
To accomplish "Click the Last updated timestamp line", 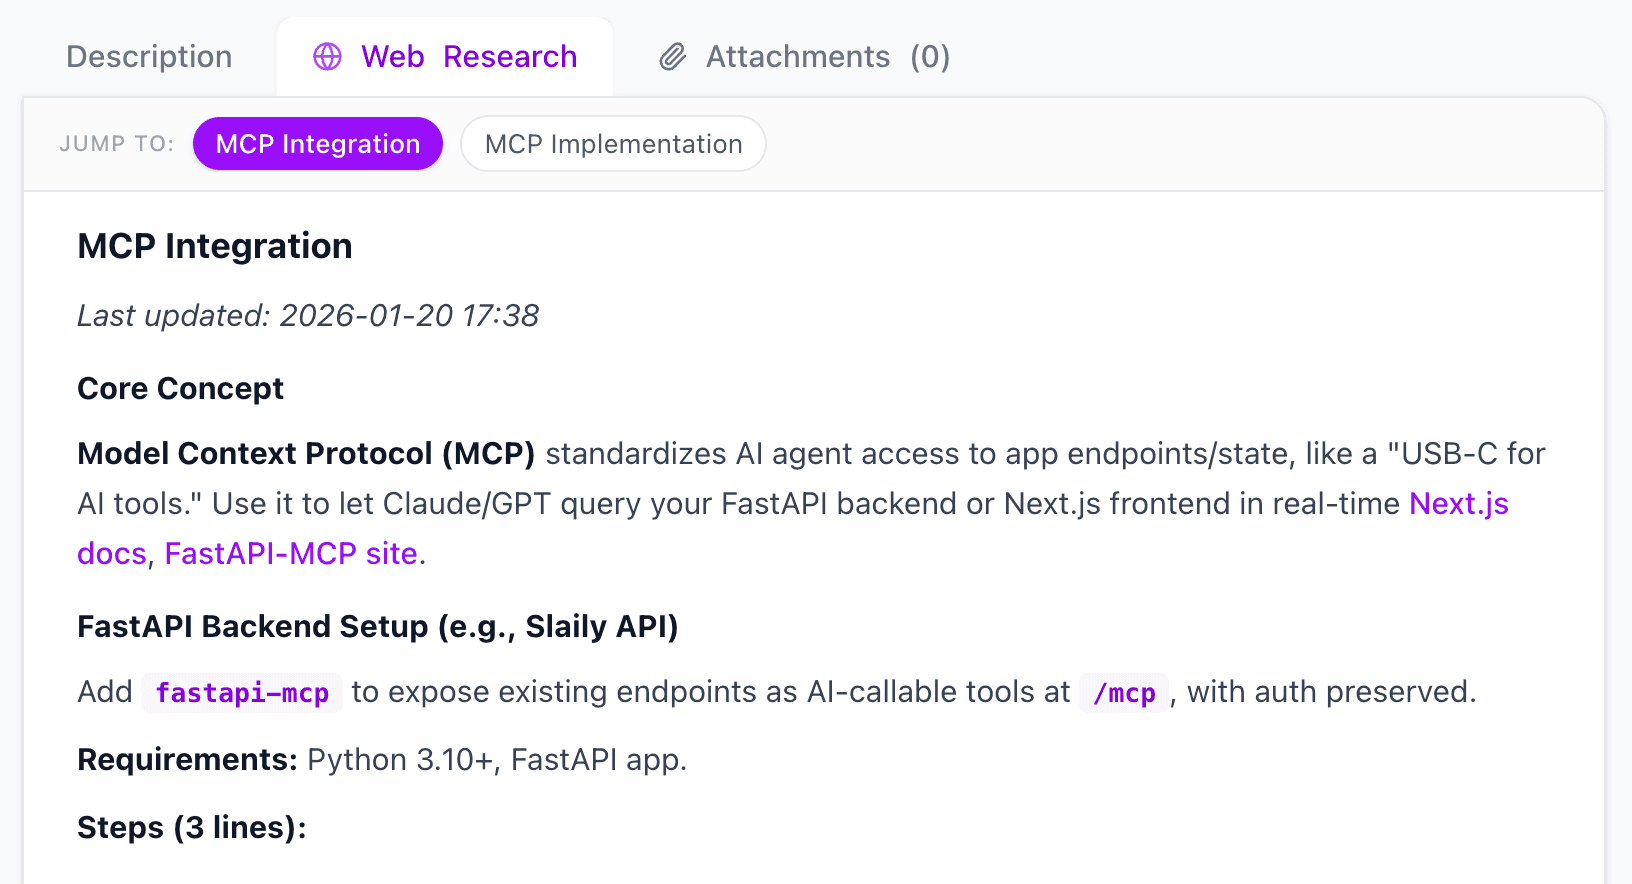I will (x=308, y=316).
